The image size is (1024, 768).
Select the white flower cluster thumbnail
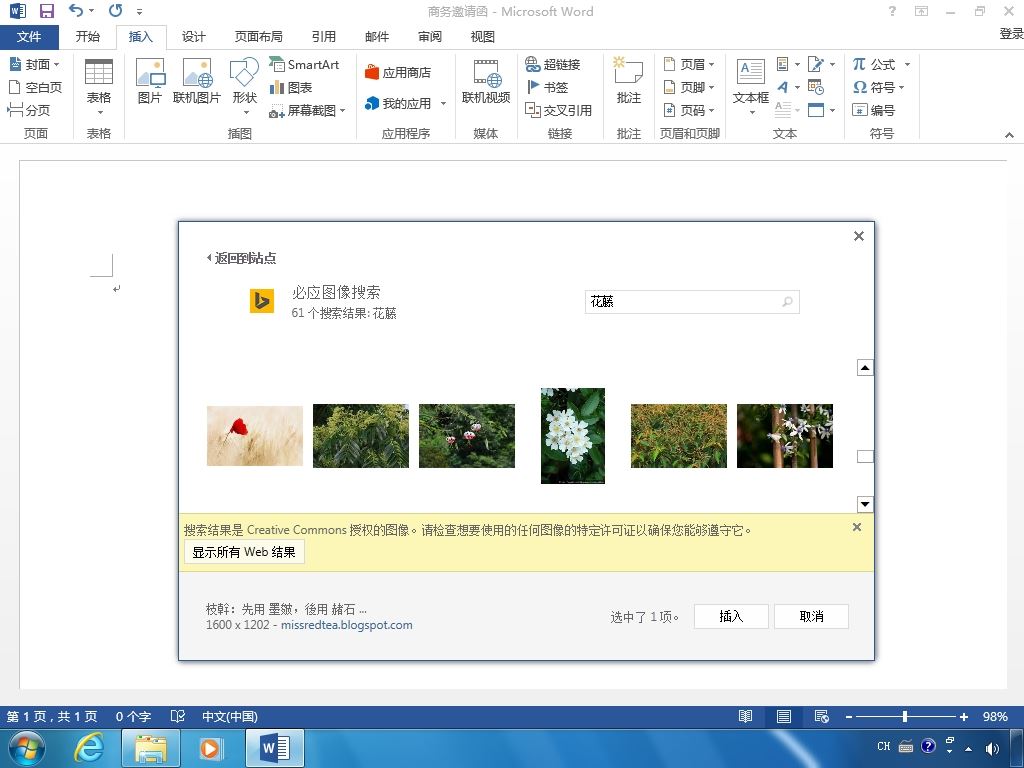pyautogui.click(x=573, y=436)
